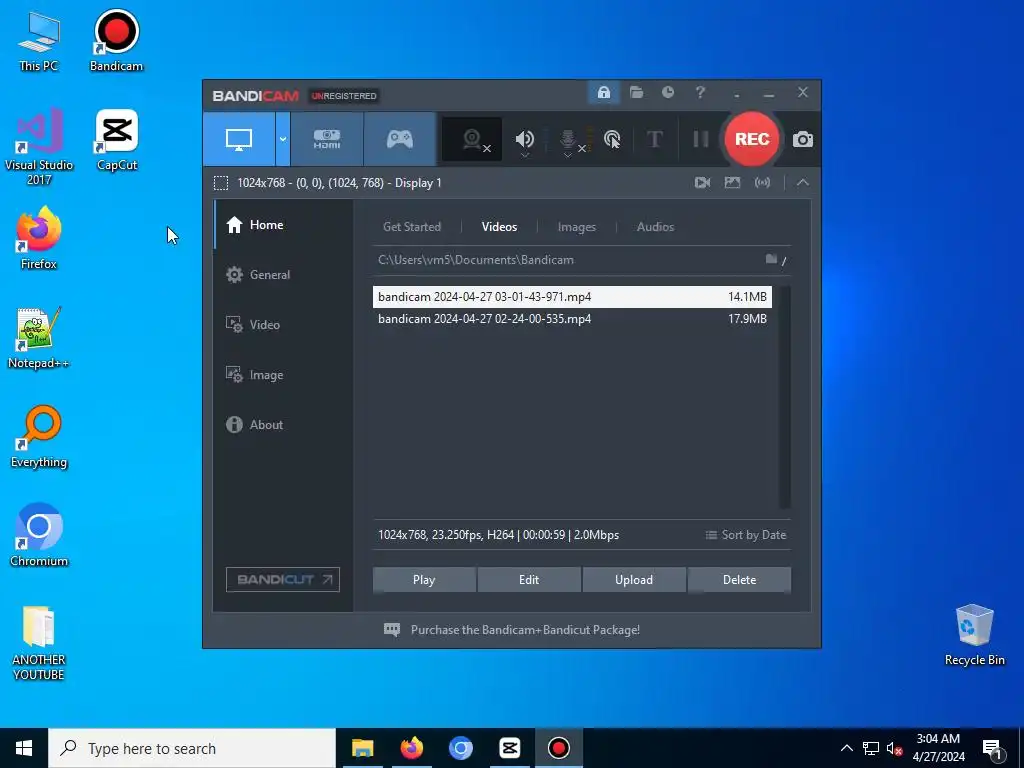Click CapCut icon on taskbar
This screenshot has width=1024, height=768.
tap(509, 748)
